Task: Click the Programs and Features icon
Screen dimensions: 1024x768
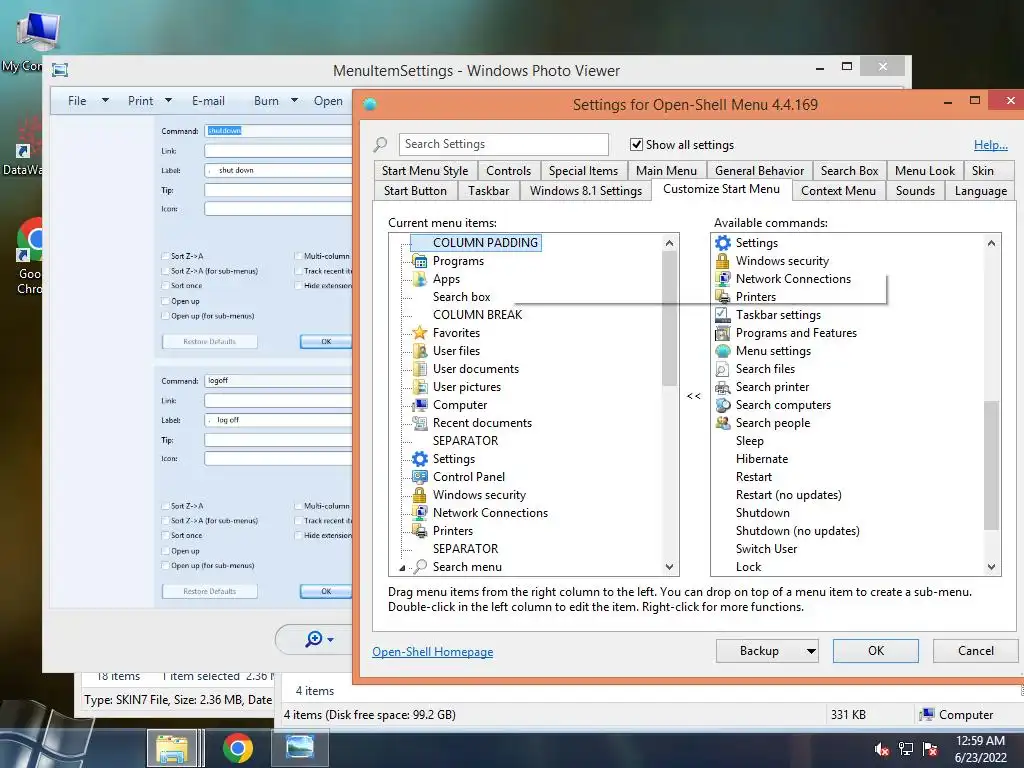Action: coord(722,333)
